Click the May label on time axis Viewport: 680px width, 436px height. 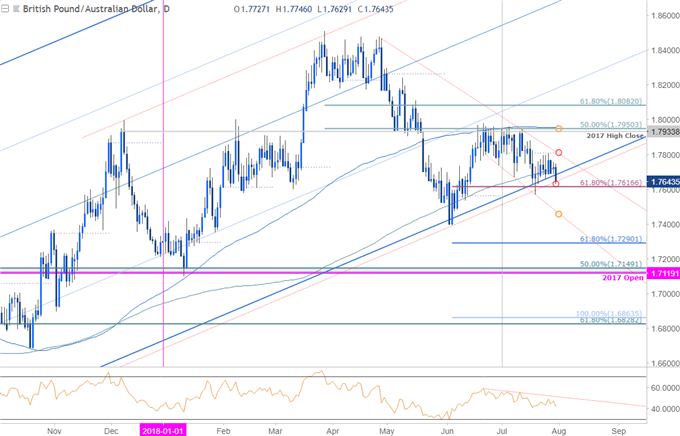(386, 431)
